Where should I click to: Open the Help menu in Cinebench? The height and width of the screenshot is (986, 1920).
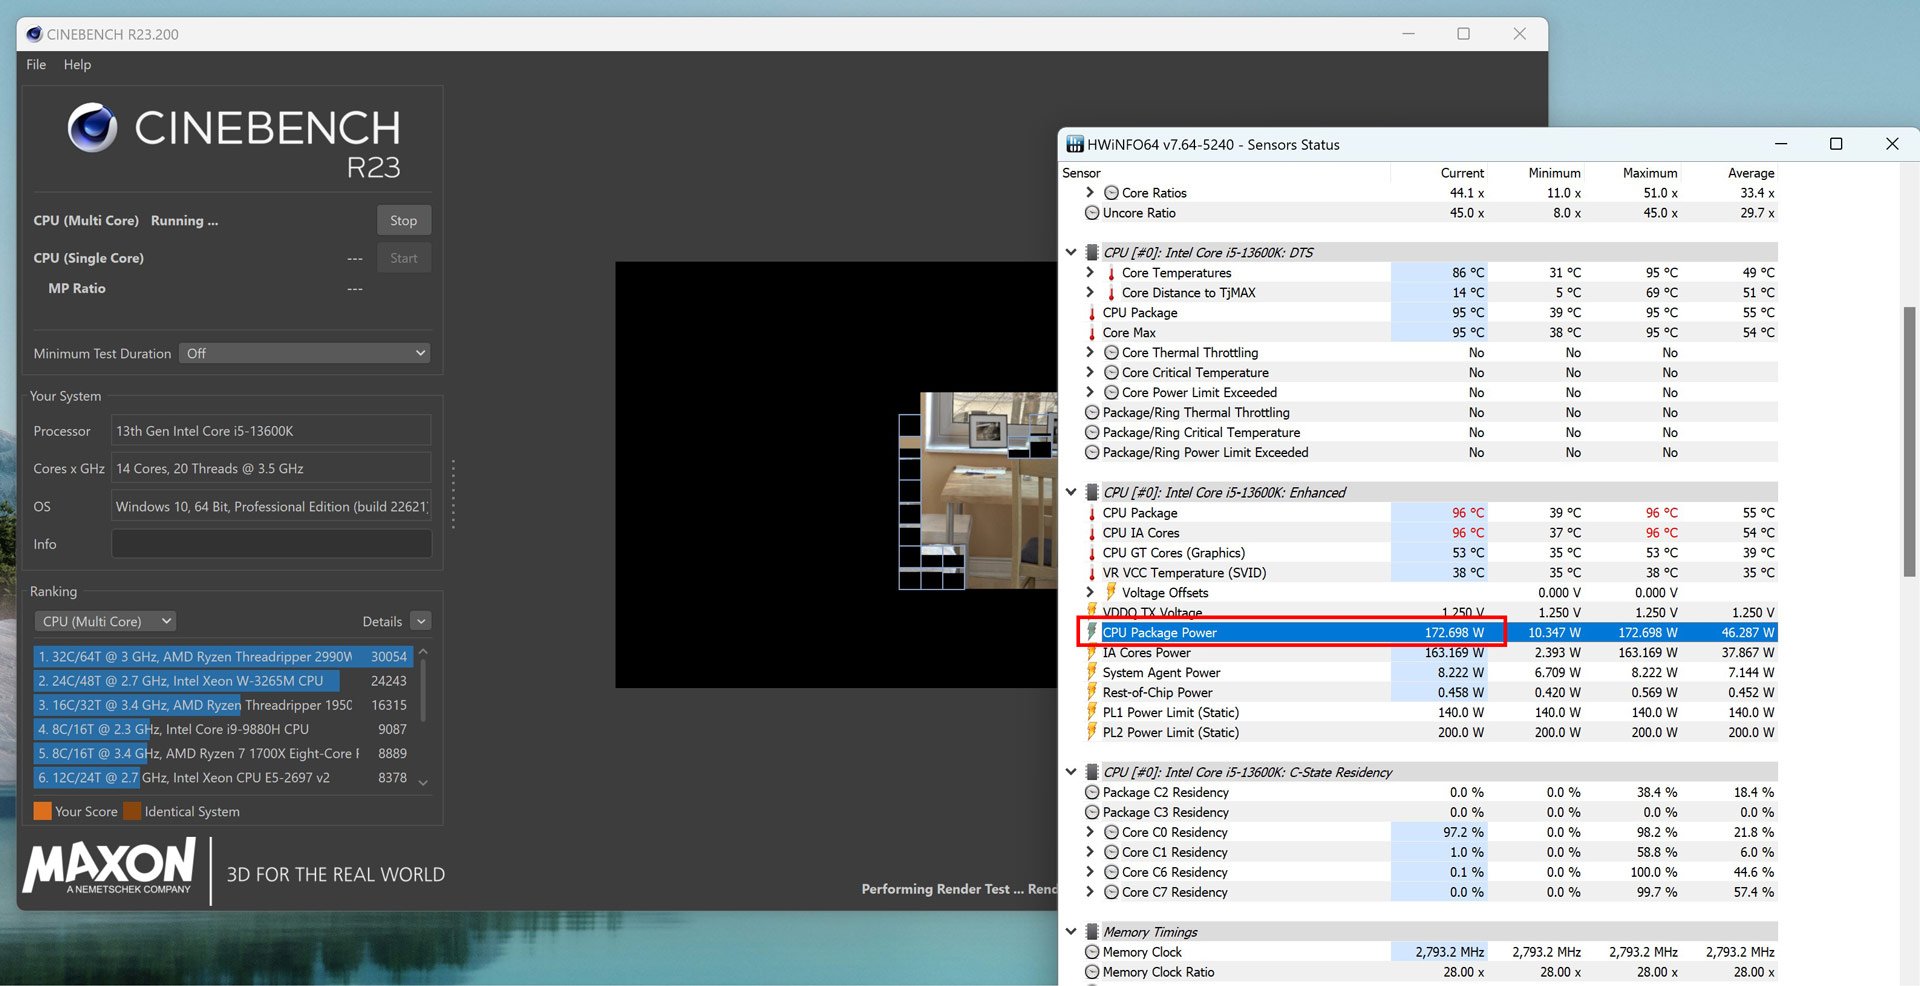click(77, 64)
